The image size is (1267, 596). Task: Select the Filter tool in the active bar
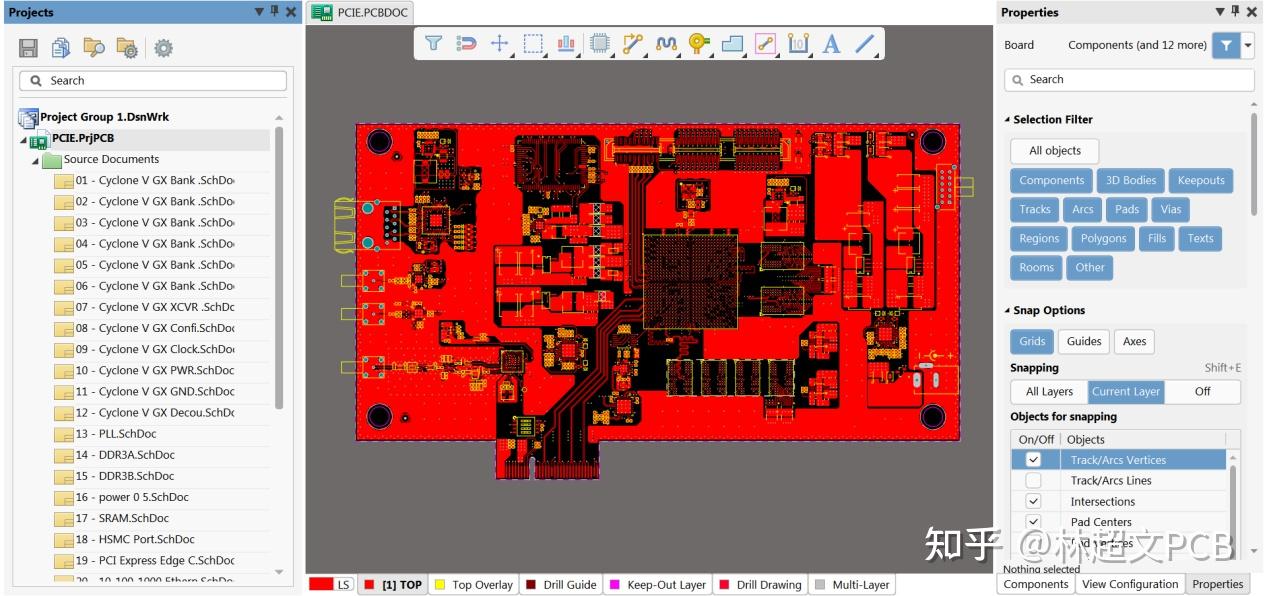click(x=433, y=43)
